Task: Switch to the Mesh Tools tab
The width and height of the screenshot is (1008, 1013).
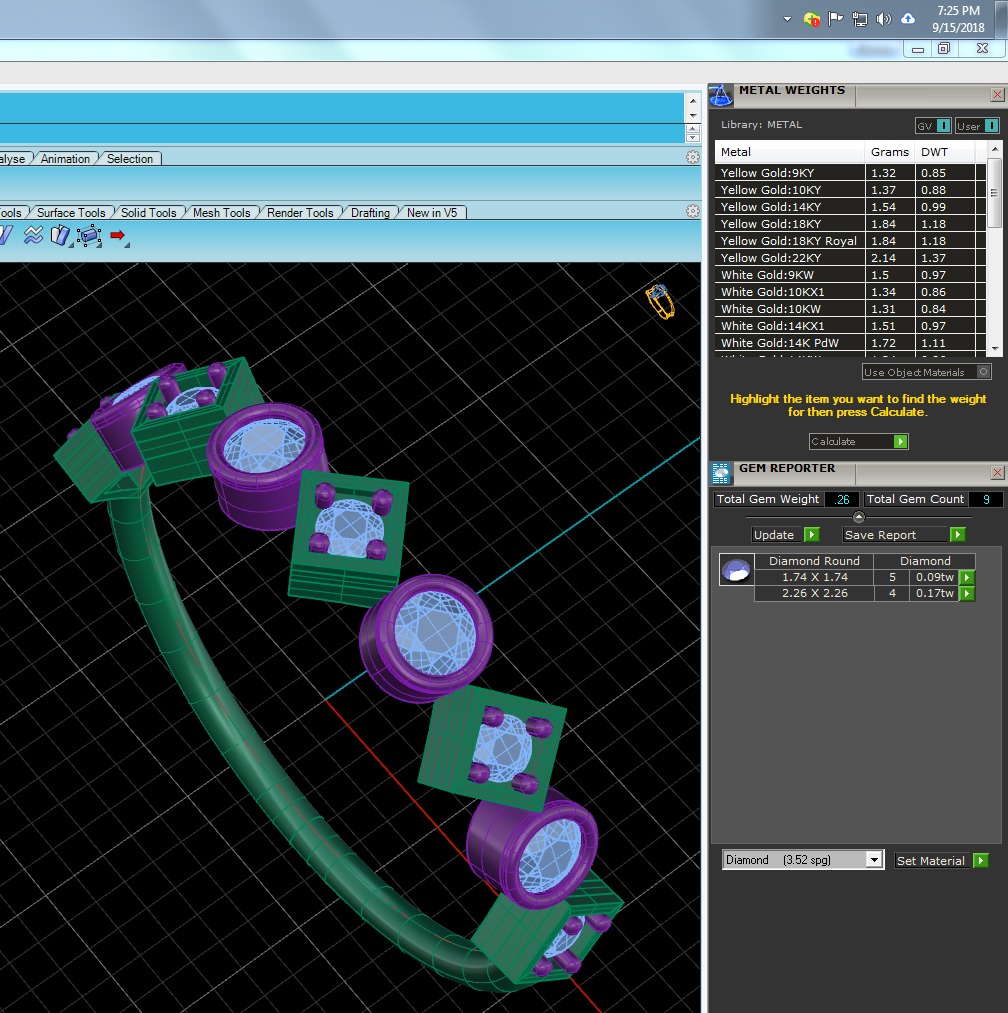Action: click(222, 213)
